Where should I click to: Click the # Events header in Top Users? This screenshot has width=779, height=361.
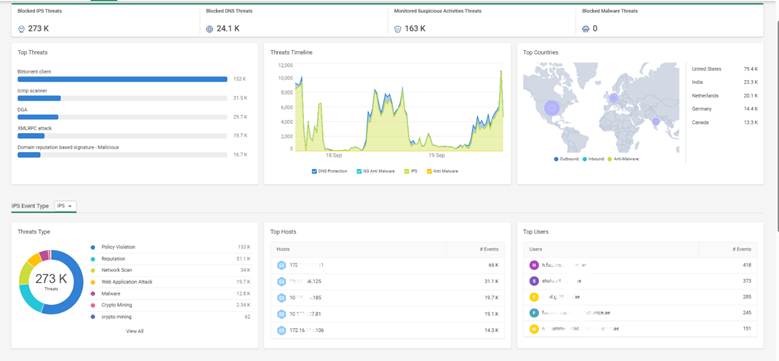[728, 249]
